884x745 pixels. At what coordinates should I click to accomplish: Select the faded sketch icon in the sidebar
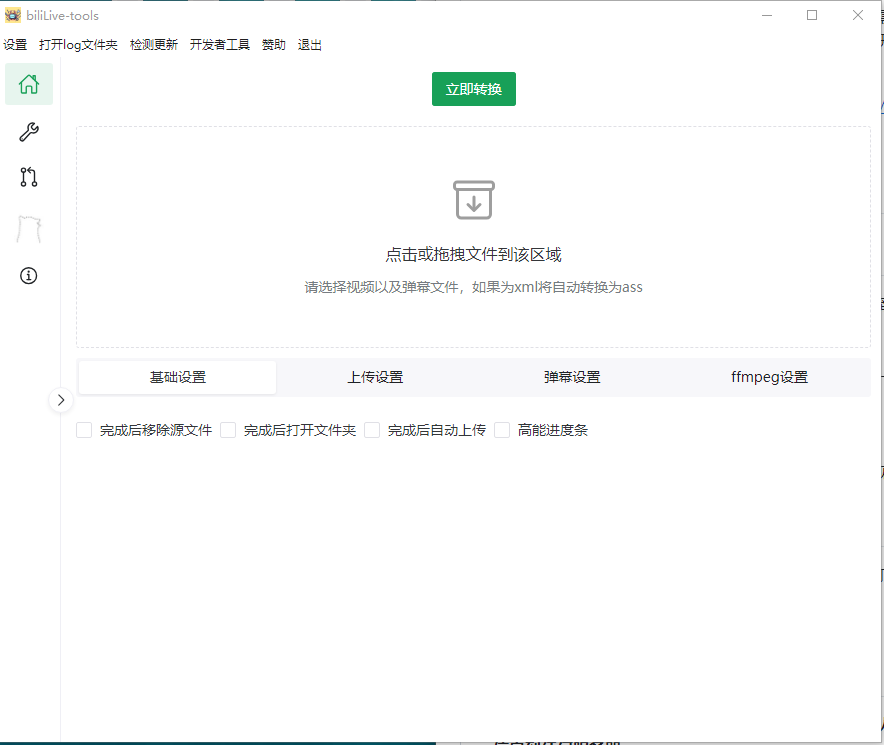(28, 228)
